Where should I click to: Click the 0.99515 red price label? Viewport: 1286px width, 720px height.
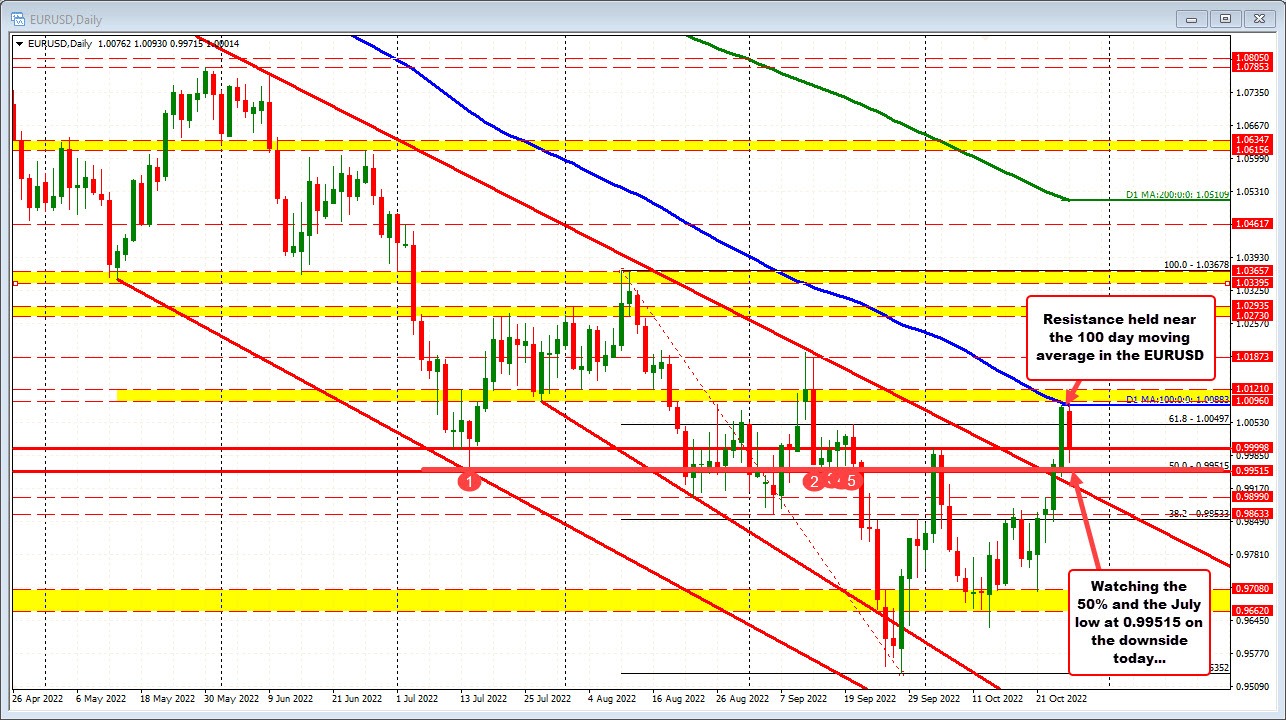(1254, 470)
